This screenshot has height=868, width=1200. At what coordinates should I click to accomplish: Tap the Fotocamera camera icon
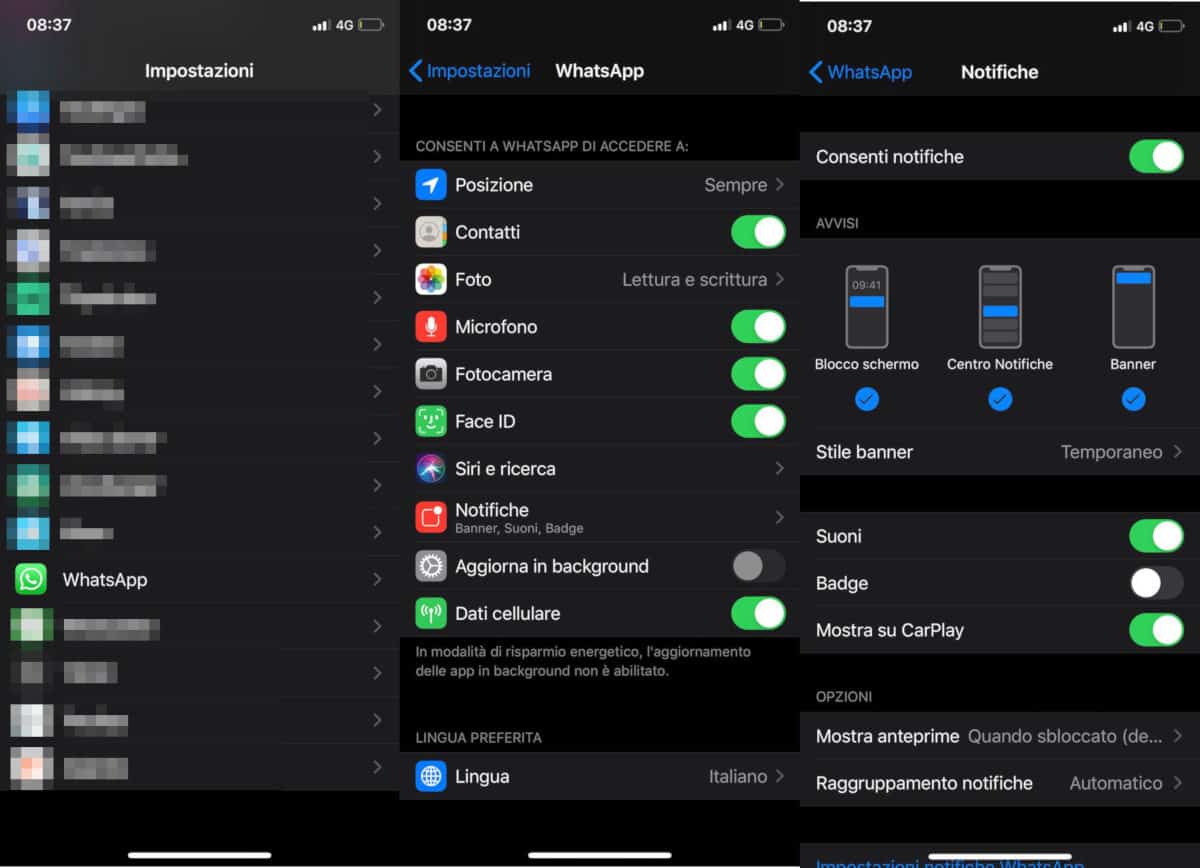coord(431,374)
